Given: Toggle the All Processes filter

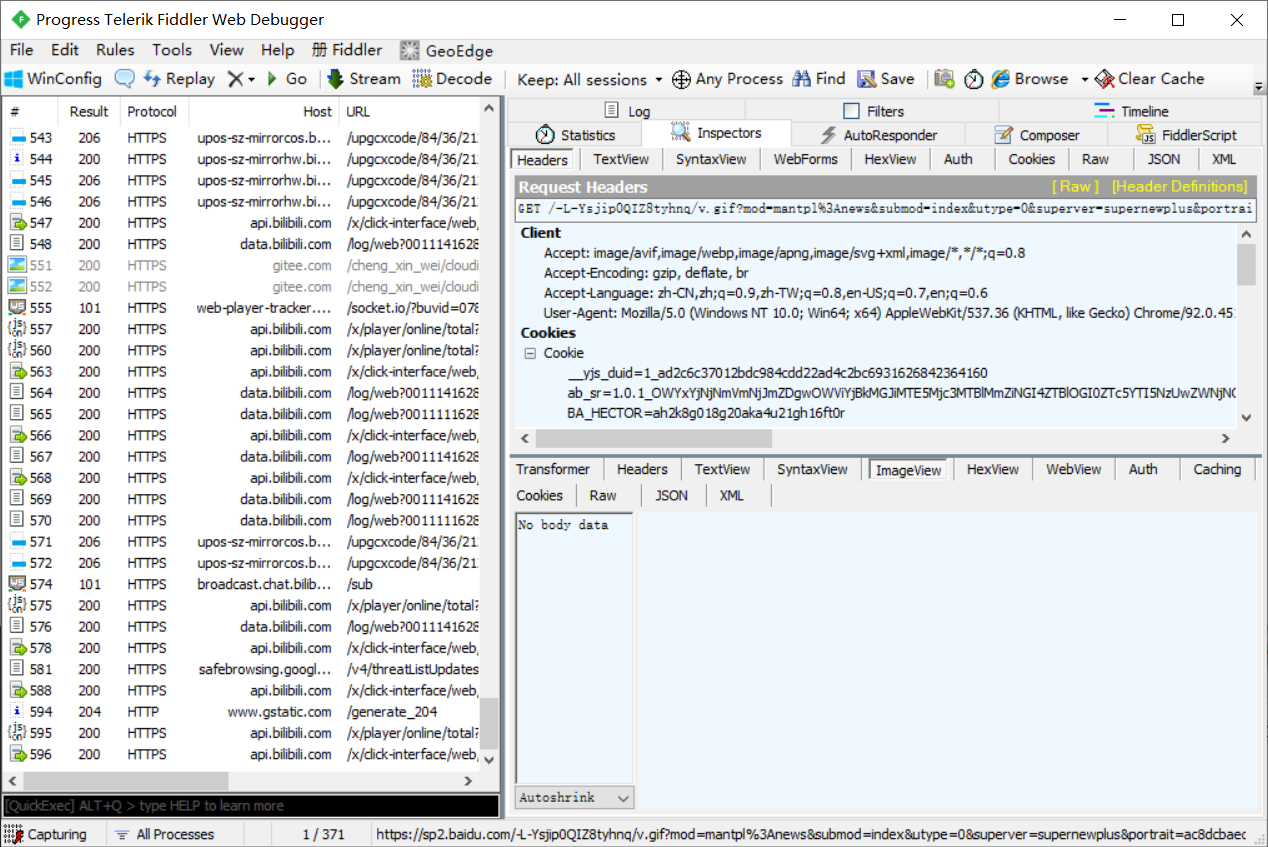Looking at the screenshot, I should pos(164,834).
